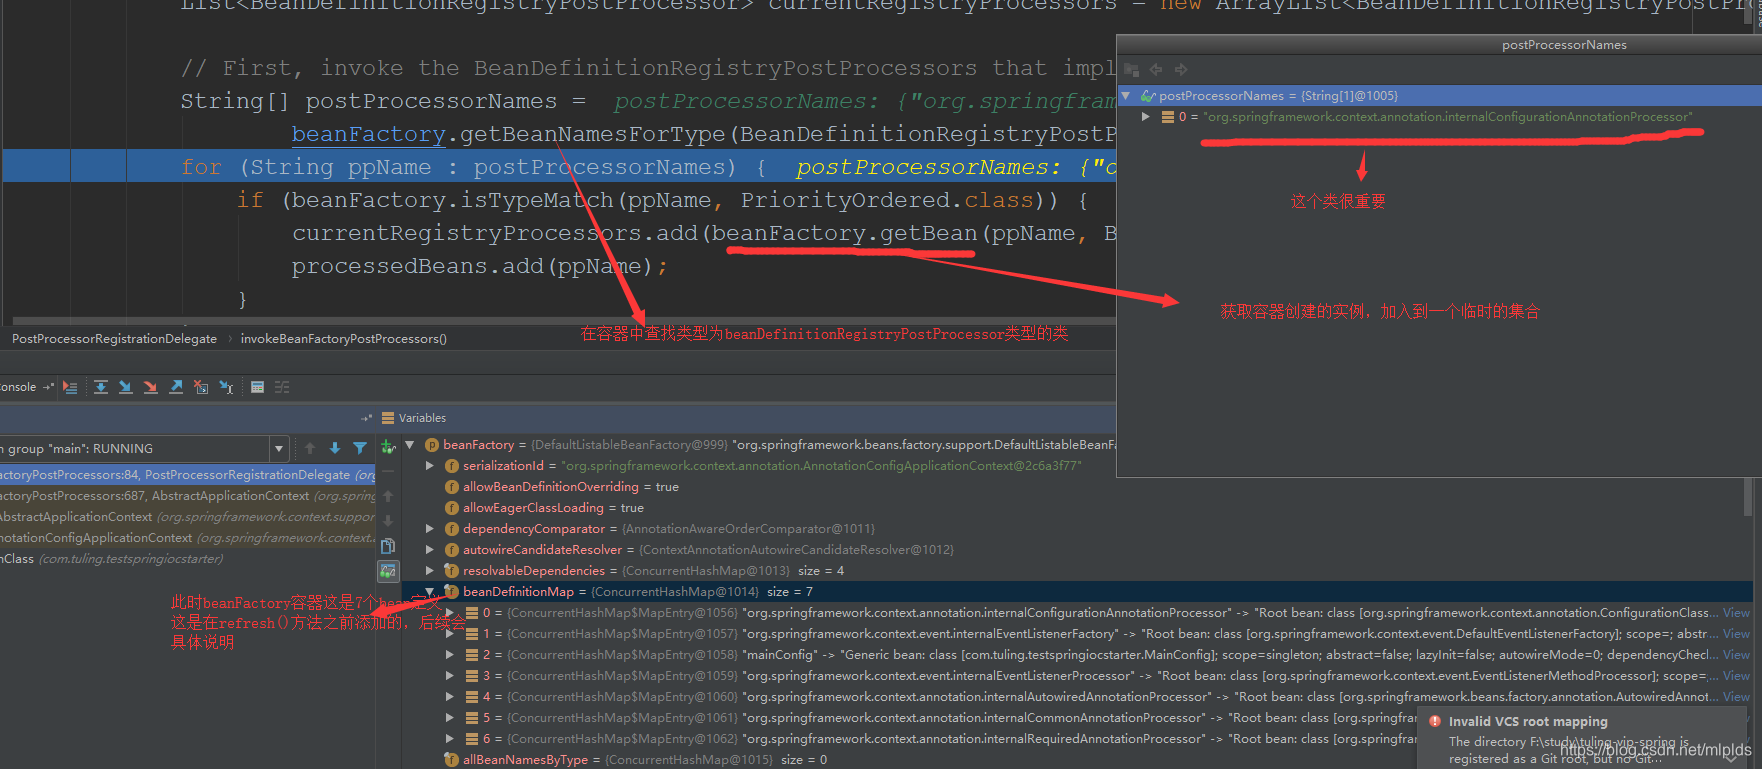
Task: Click the underlined beanFactory reference in the getBeanNamesForType line
Action: (x=368, y=134)
